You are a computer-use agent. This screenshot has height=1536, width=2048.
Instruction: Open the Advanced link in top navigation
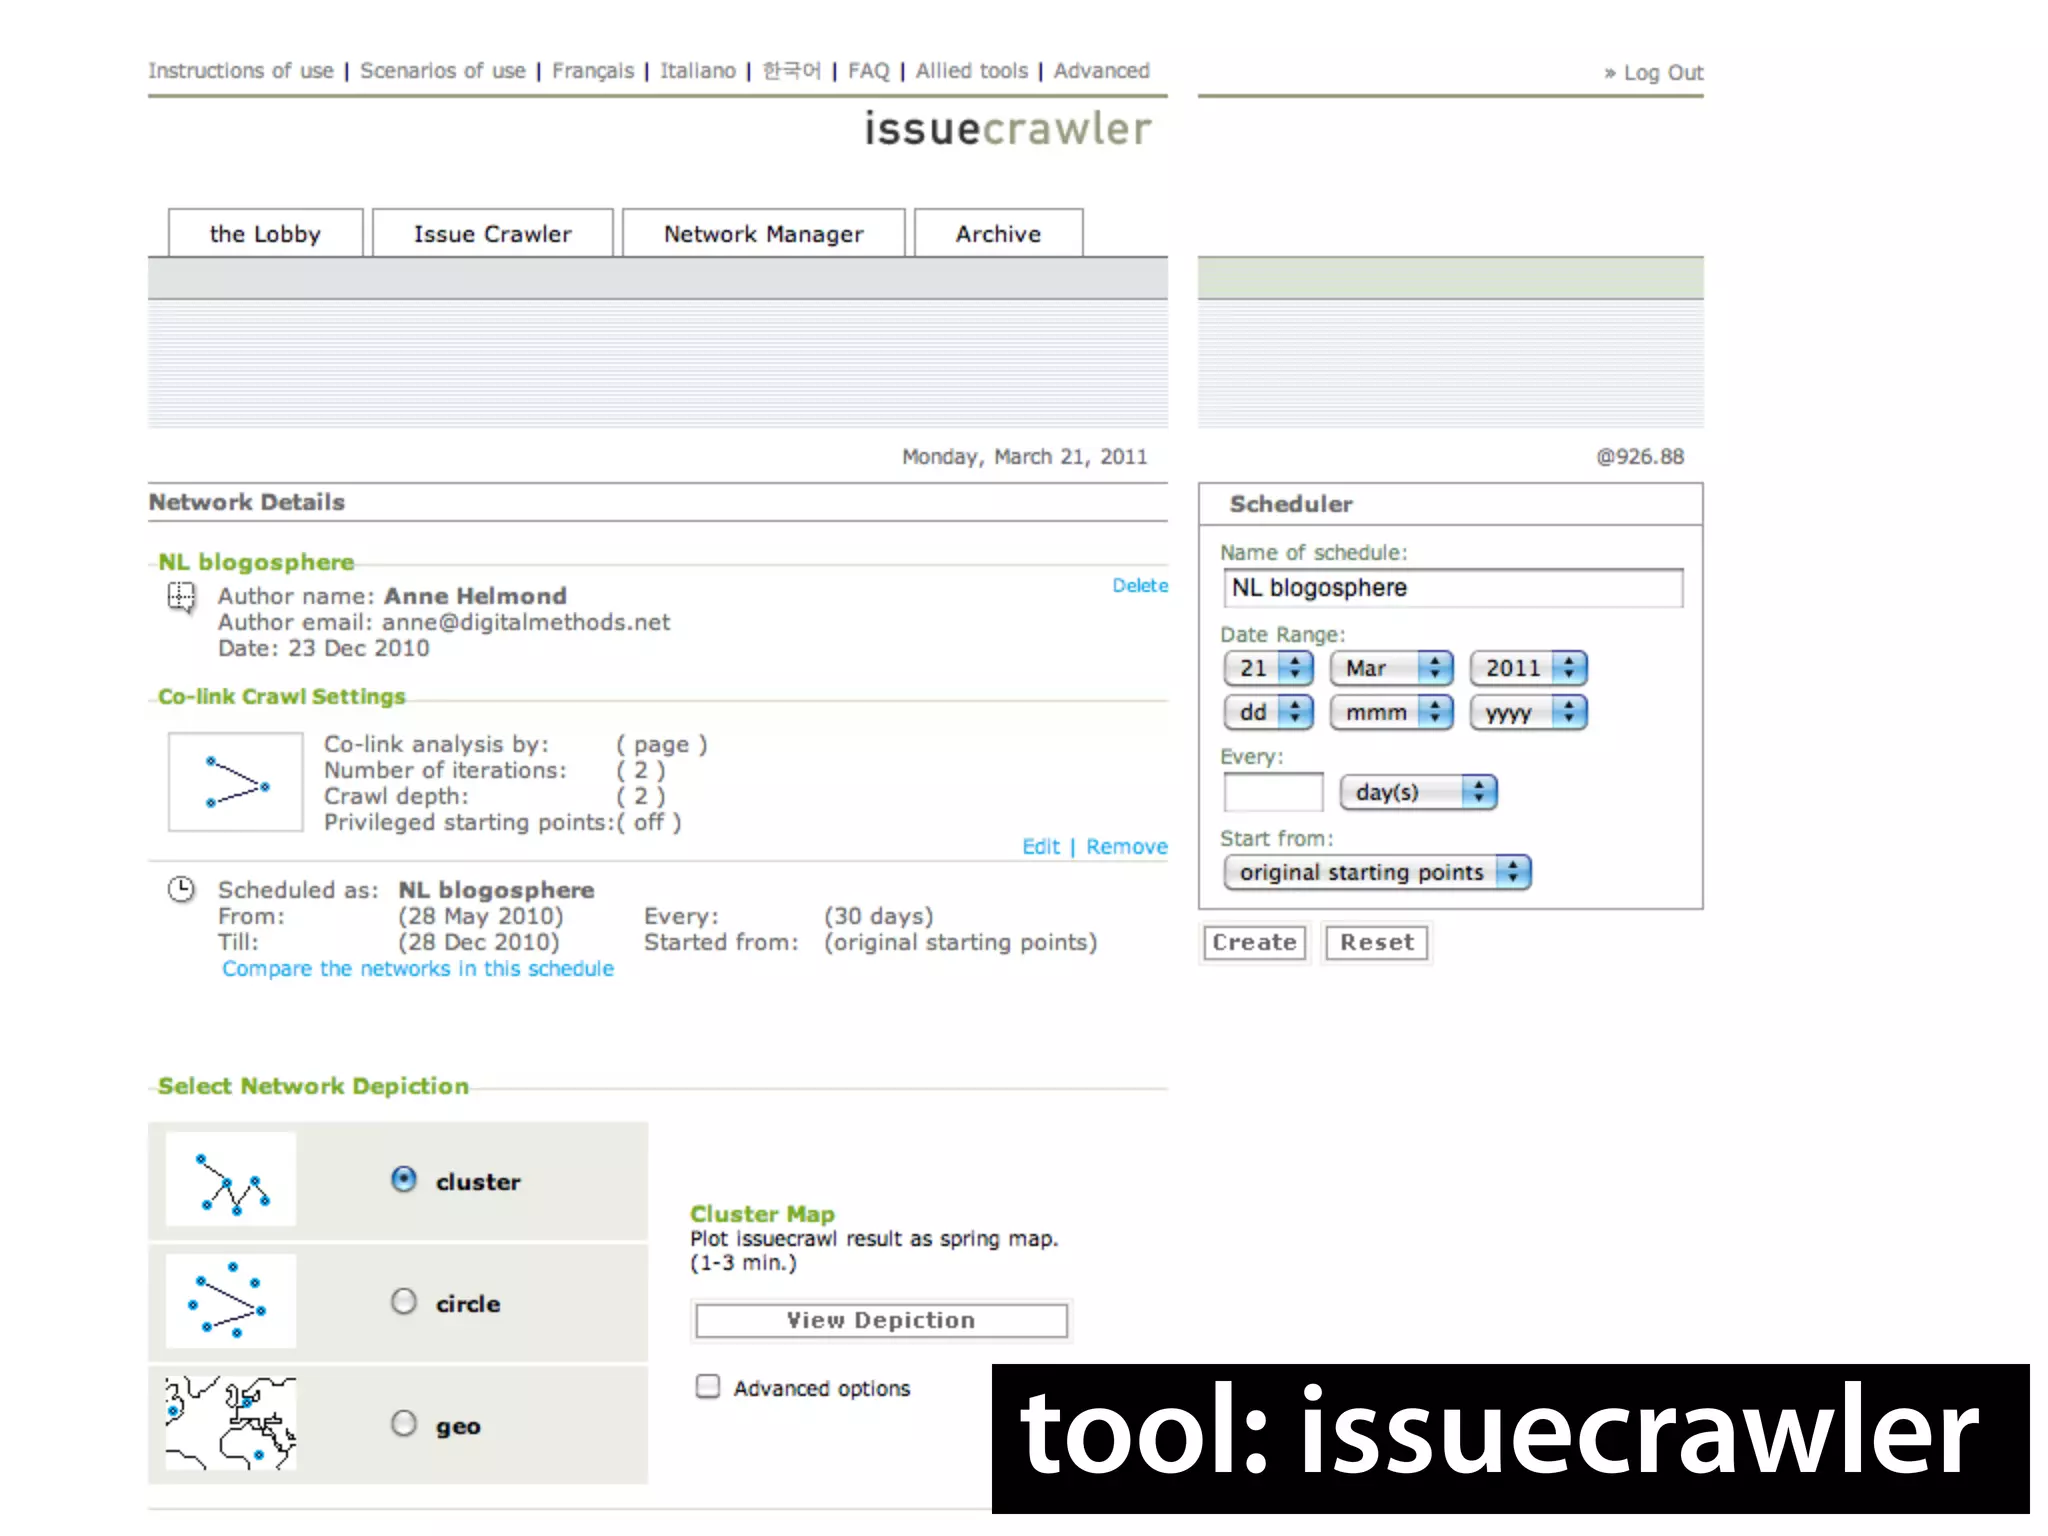click(x=1101, y=71)
